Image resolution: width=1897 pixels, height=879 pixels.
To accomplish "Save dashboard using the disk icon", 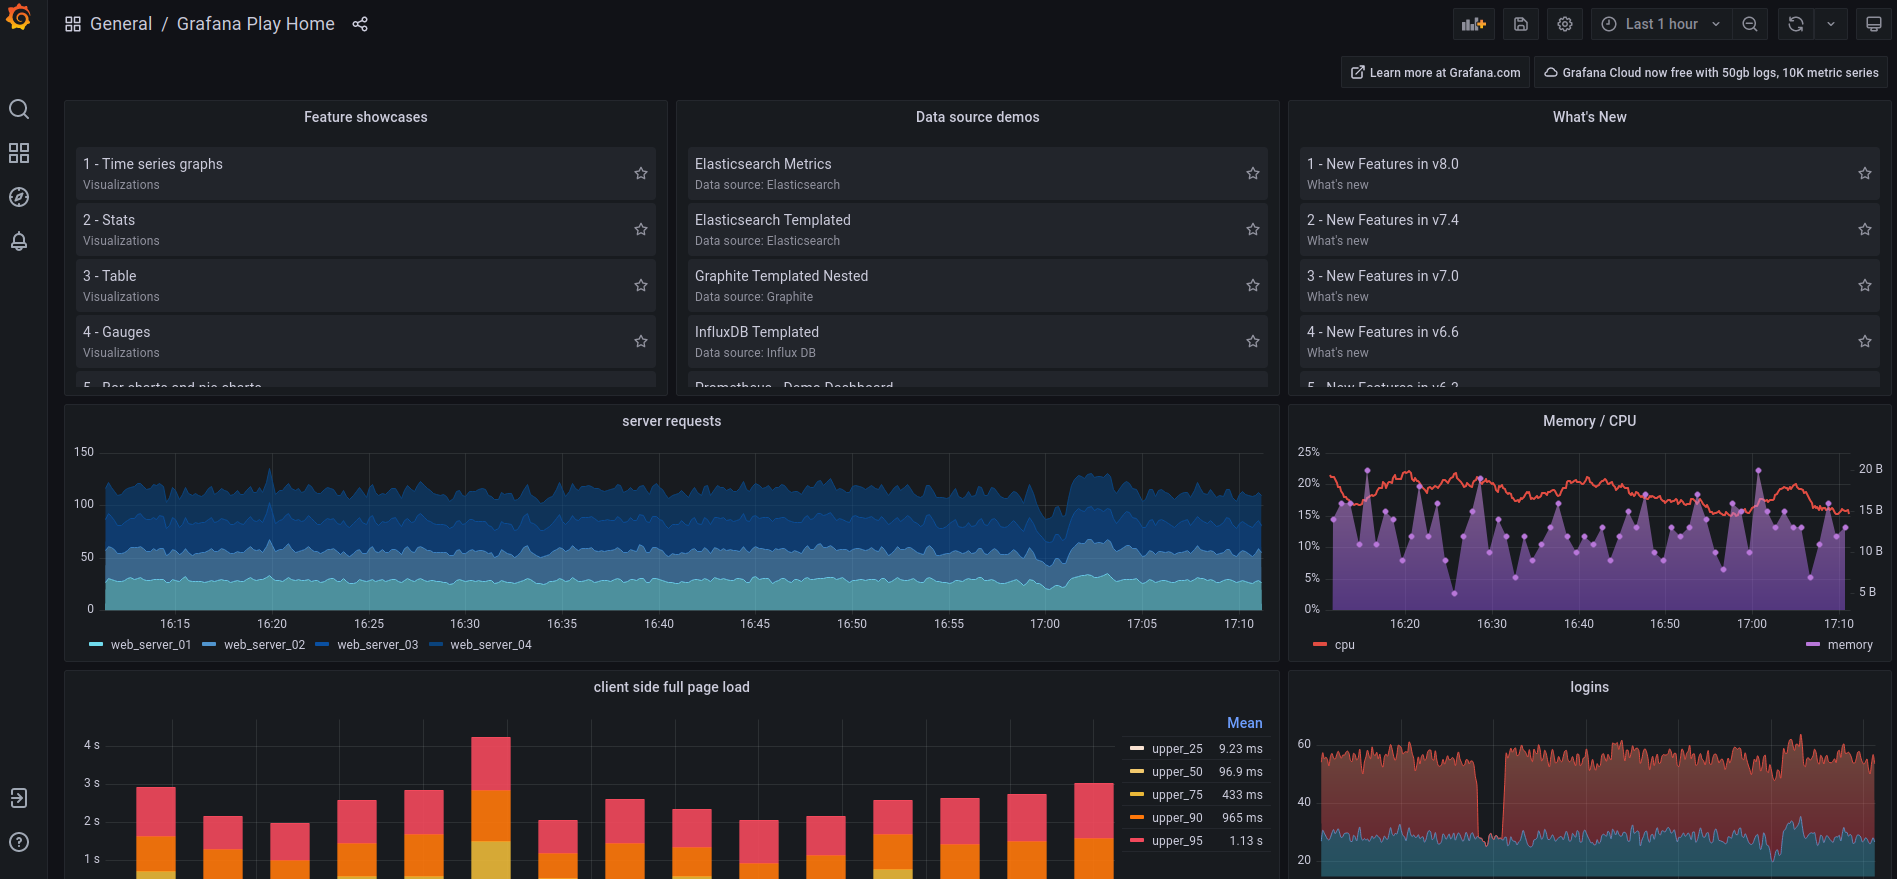I will (x=1520, y=24).
